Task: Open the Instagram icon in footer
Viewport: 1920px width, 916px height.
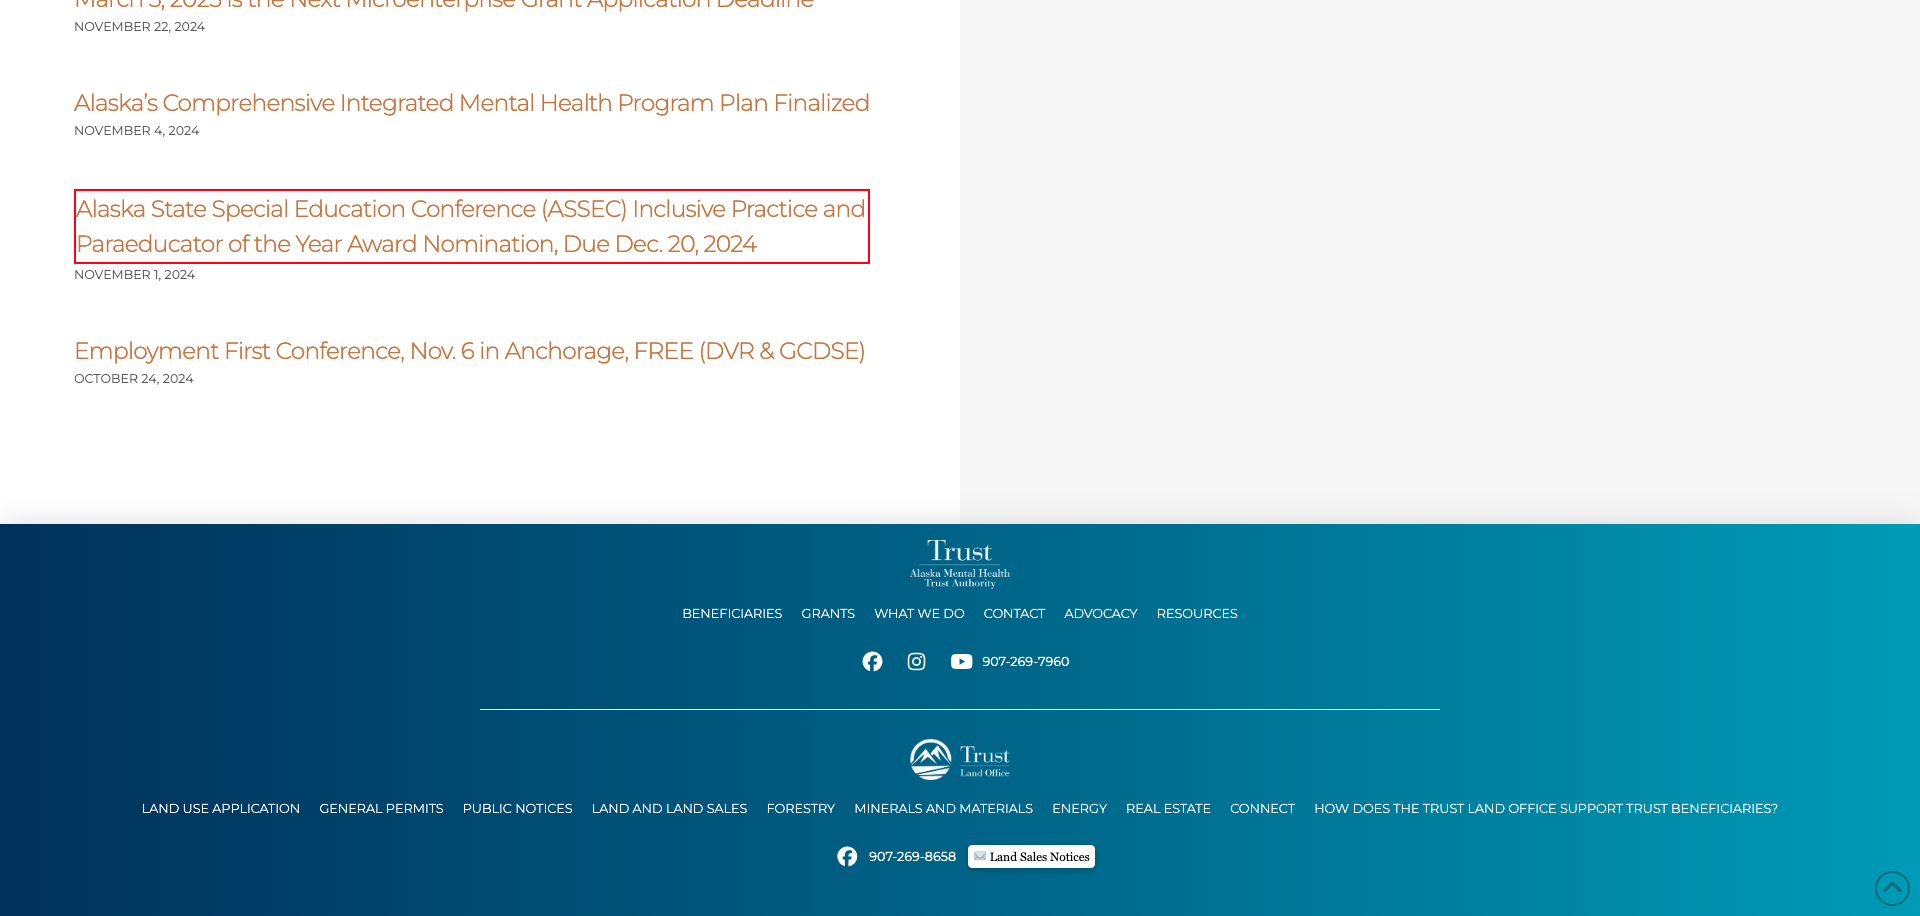Action: (916, 662)
